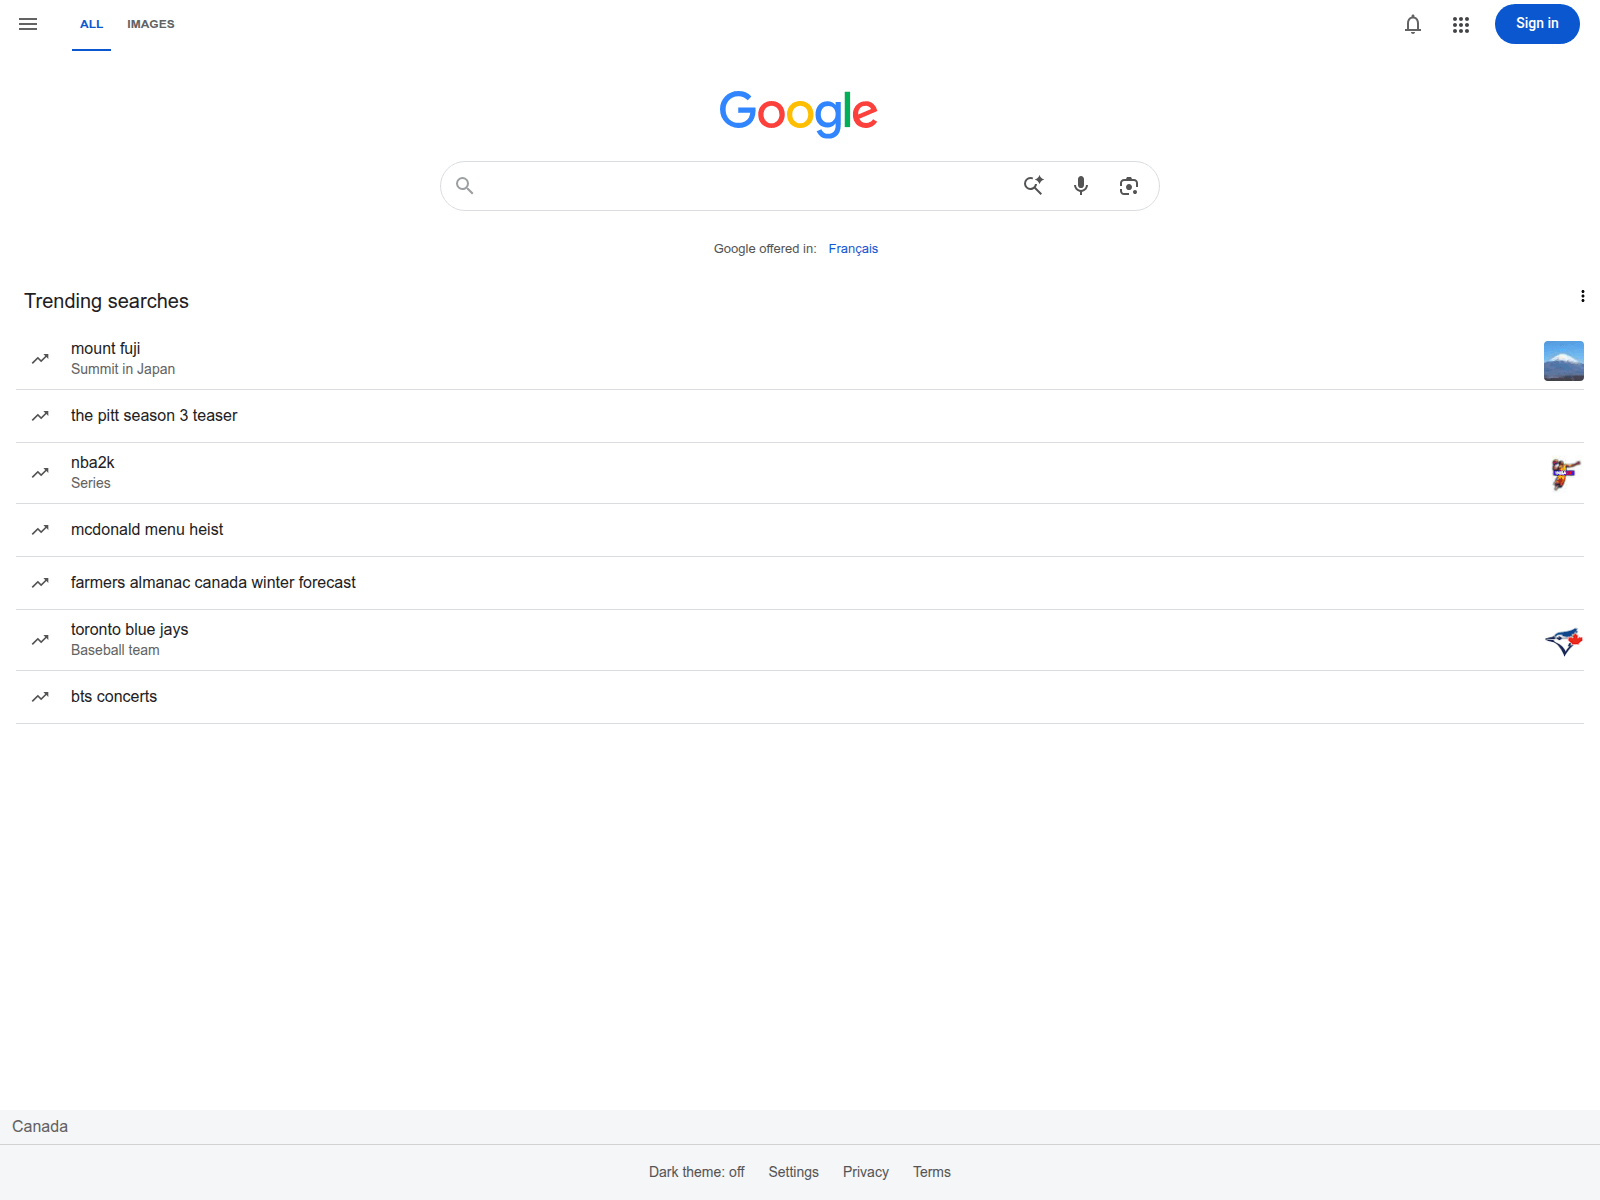
Task: Click trending arrow beside farmers almanac forecast
Action: click(x=40, y=583)
